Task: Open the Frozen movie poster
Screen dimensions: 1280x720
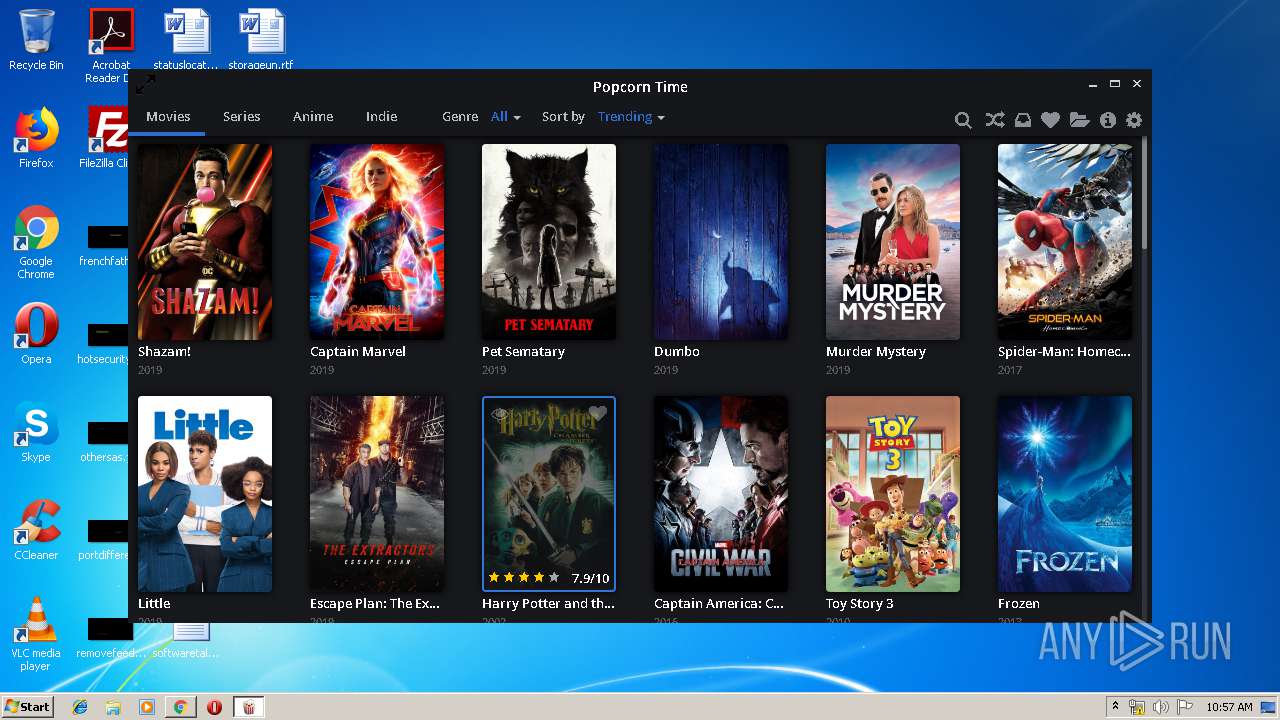Action: (x=1065, y=494)
